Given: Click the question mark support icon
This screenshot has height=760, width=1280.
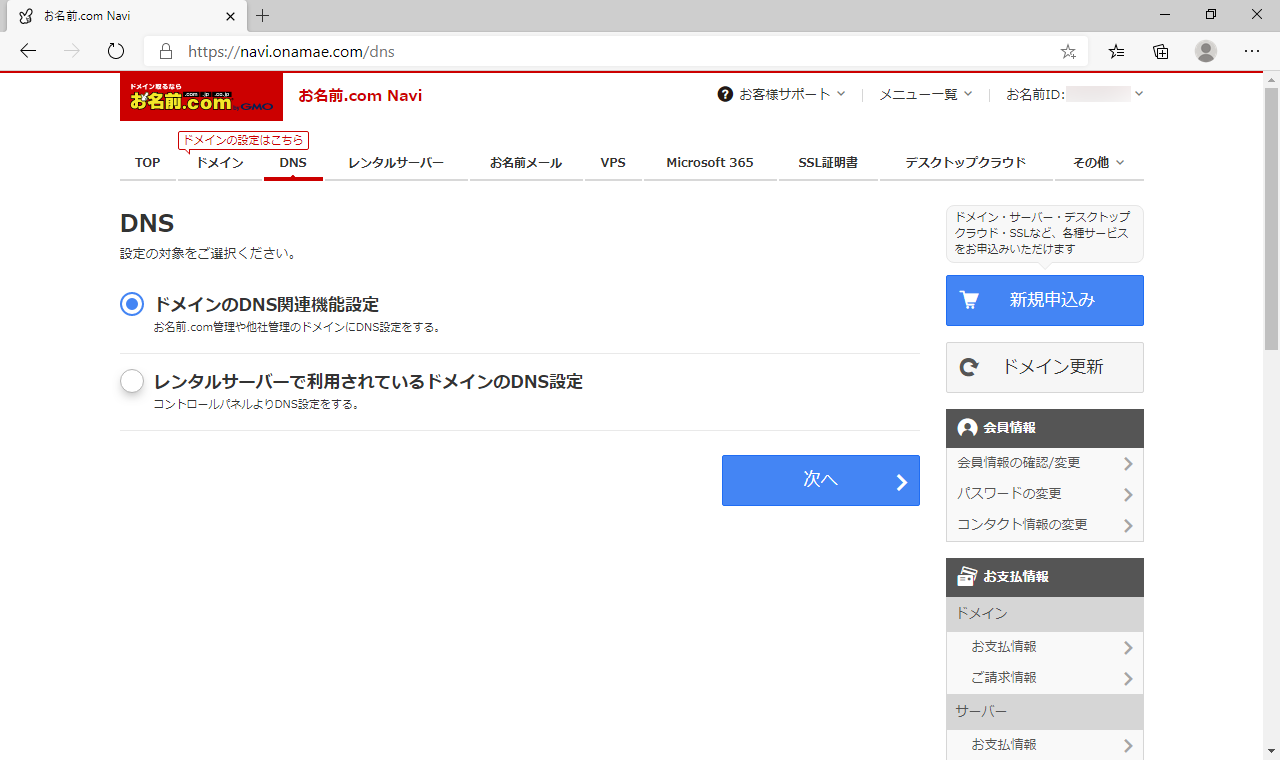Looking at the screenshot, I should (x=725, y=94).
